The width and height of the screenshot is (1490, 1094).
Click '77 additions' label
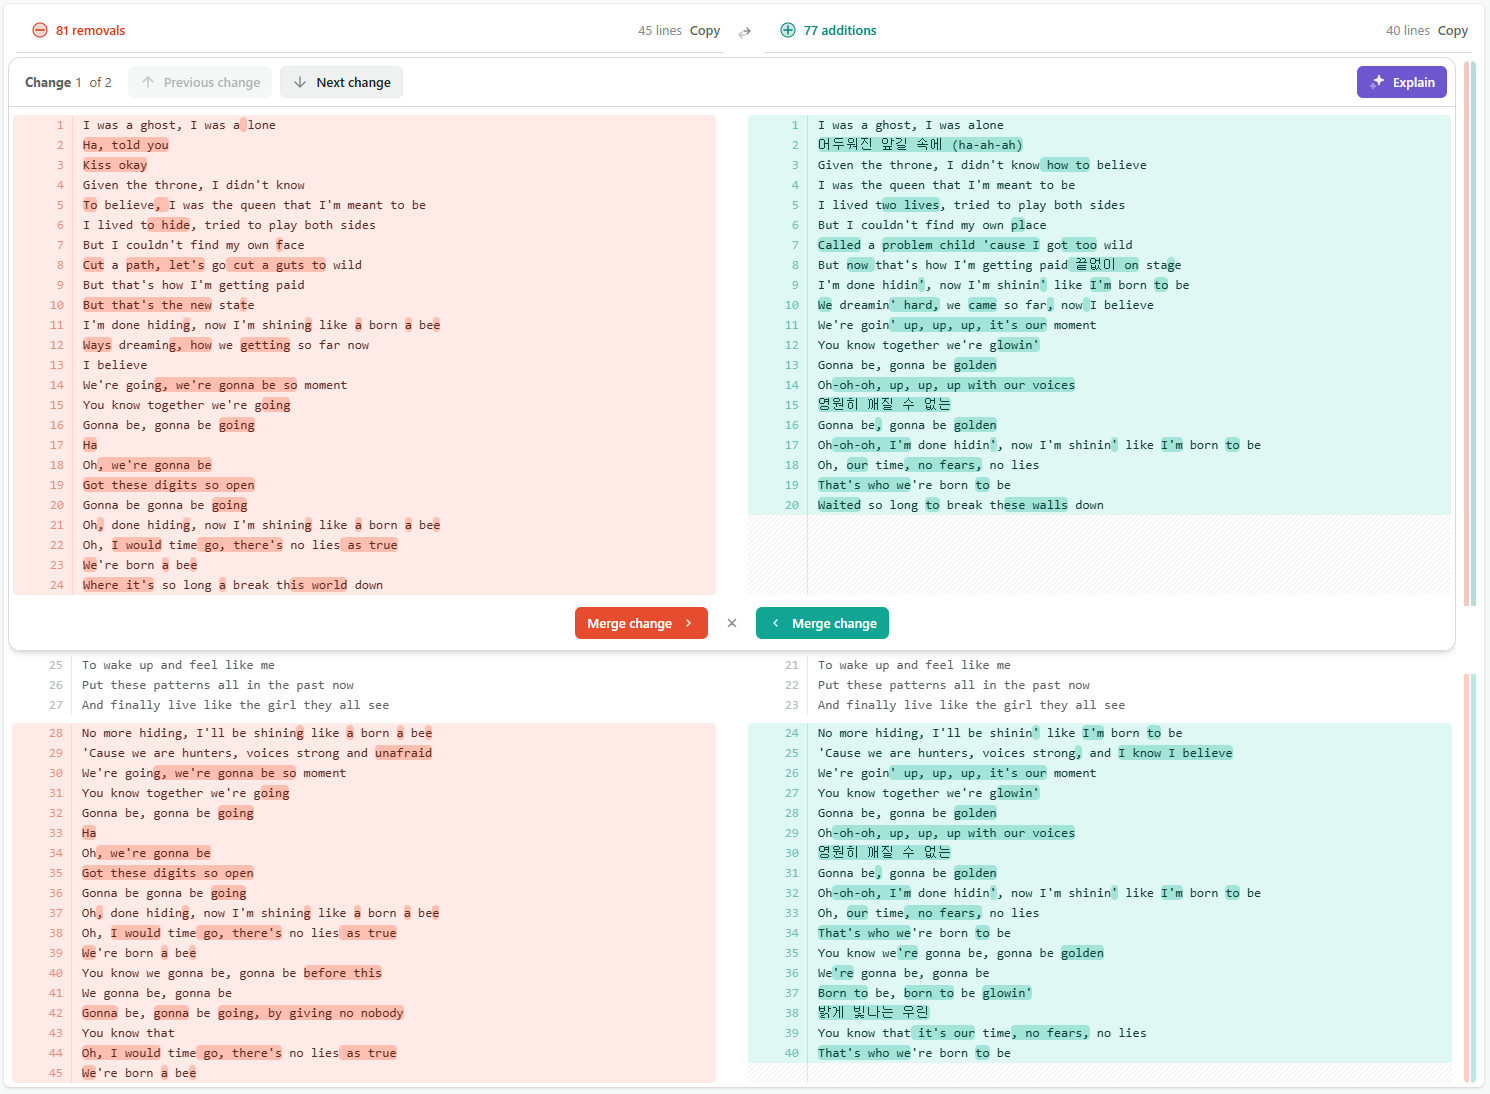[840, 31]
